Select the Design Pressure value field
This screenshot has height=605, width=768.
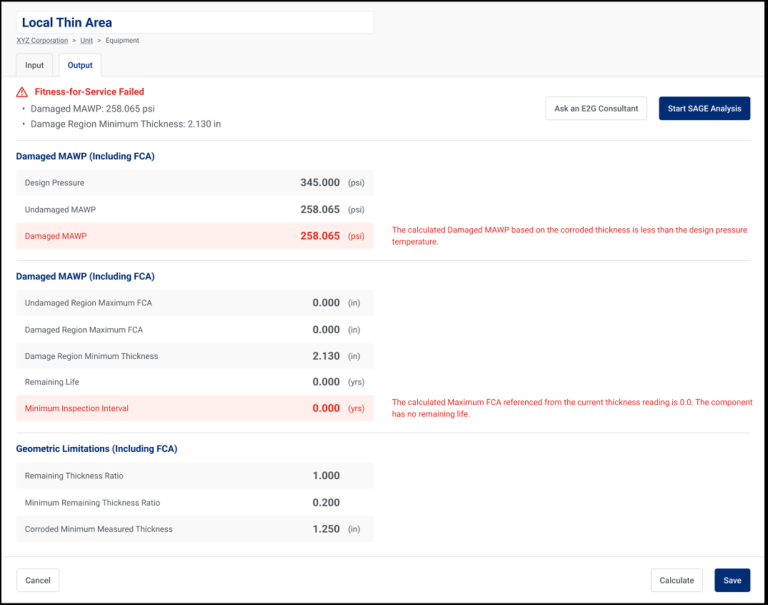coord(319,183)
